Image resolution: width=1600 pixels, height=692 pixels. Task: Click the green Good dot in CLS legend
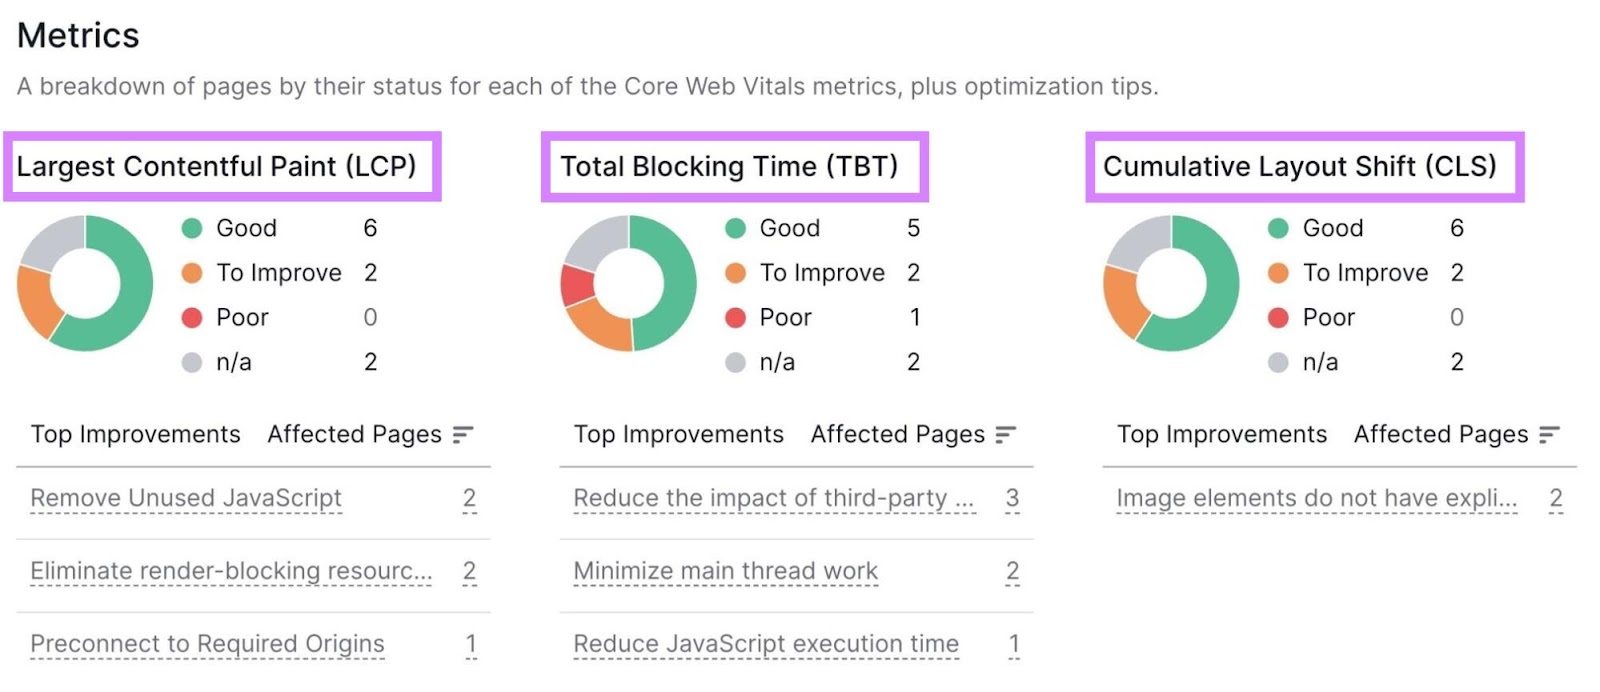click(x=1278, y=228)
